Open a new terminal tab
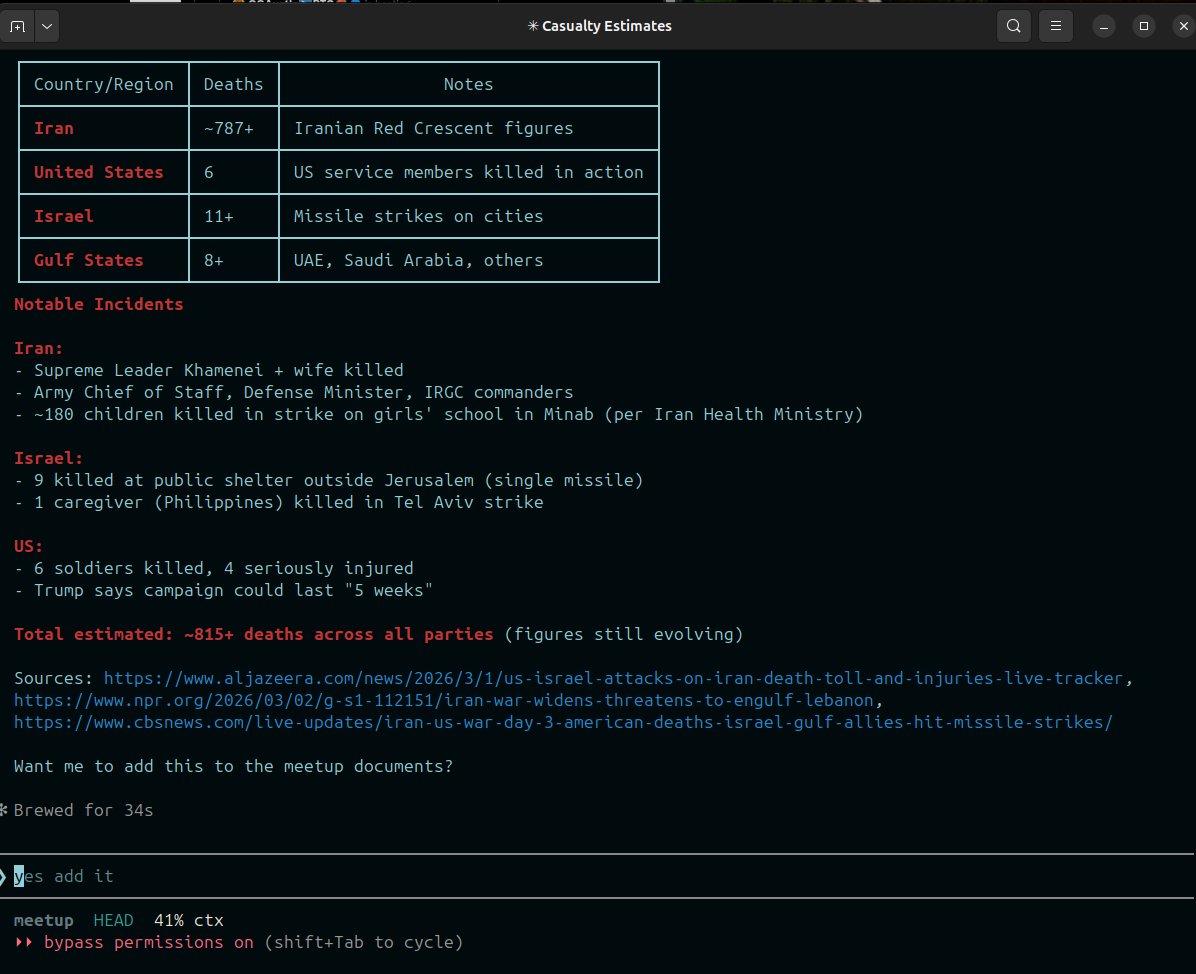 tap(18, 26)
